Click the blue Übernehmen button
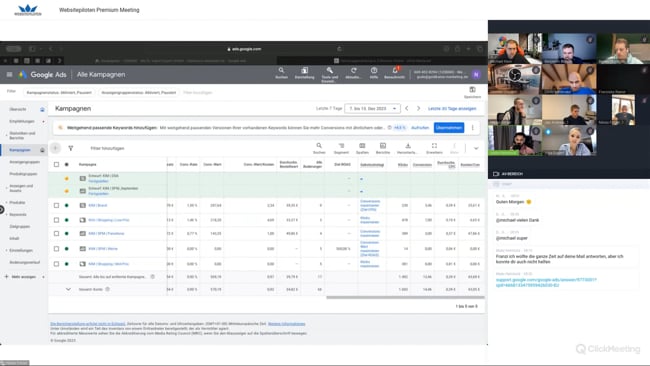The image size is (650, 366). click(x=449, y=128)
